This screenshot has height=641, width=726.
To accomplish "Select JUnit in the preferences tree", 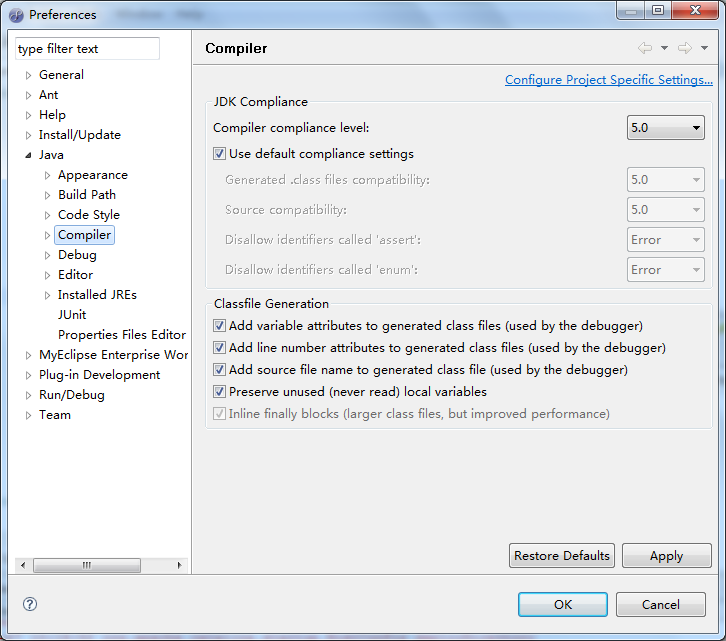I will (x=72, y=314).
